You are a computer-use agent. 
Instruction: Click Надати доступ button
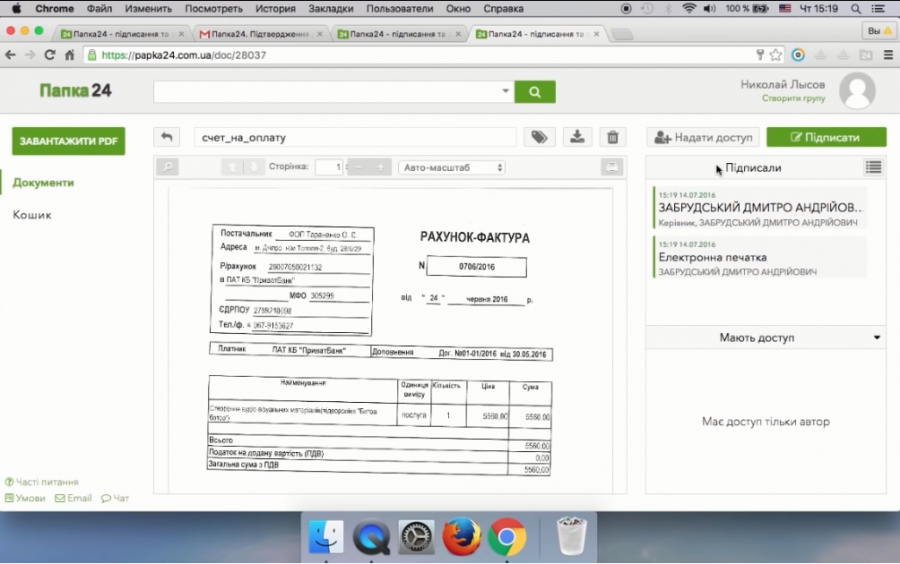point(703,137)
